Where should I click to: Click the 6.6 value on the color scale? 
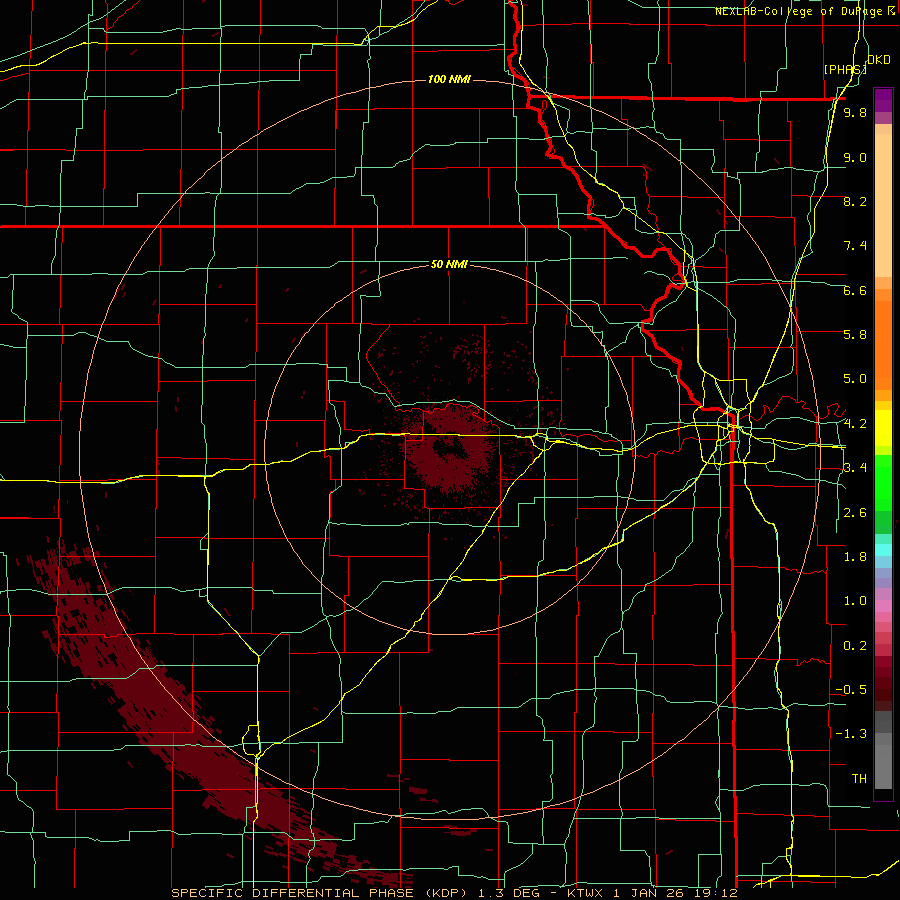point(855,290)
